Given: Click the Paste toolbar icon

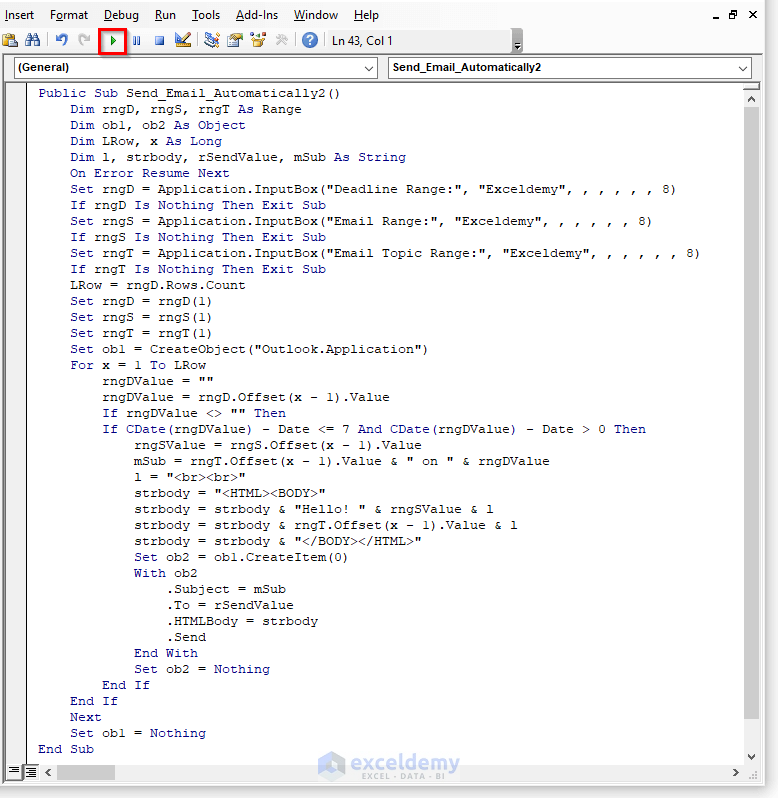Looking at the screenshot, I should [x=10, y=40].
